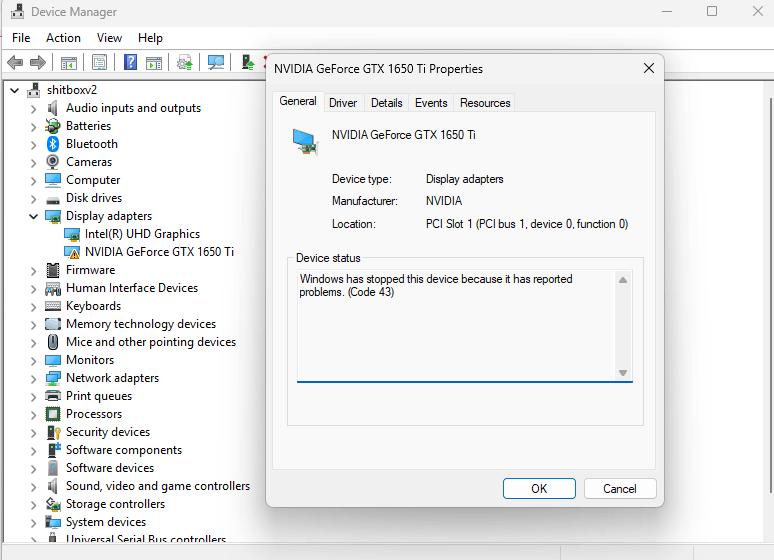Expand the Software devices node
774x560 pixels.
click(34, 468)
